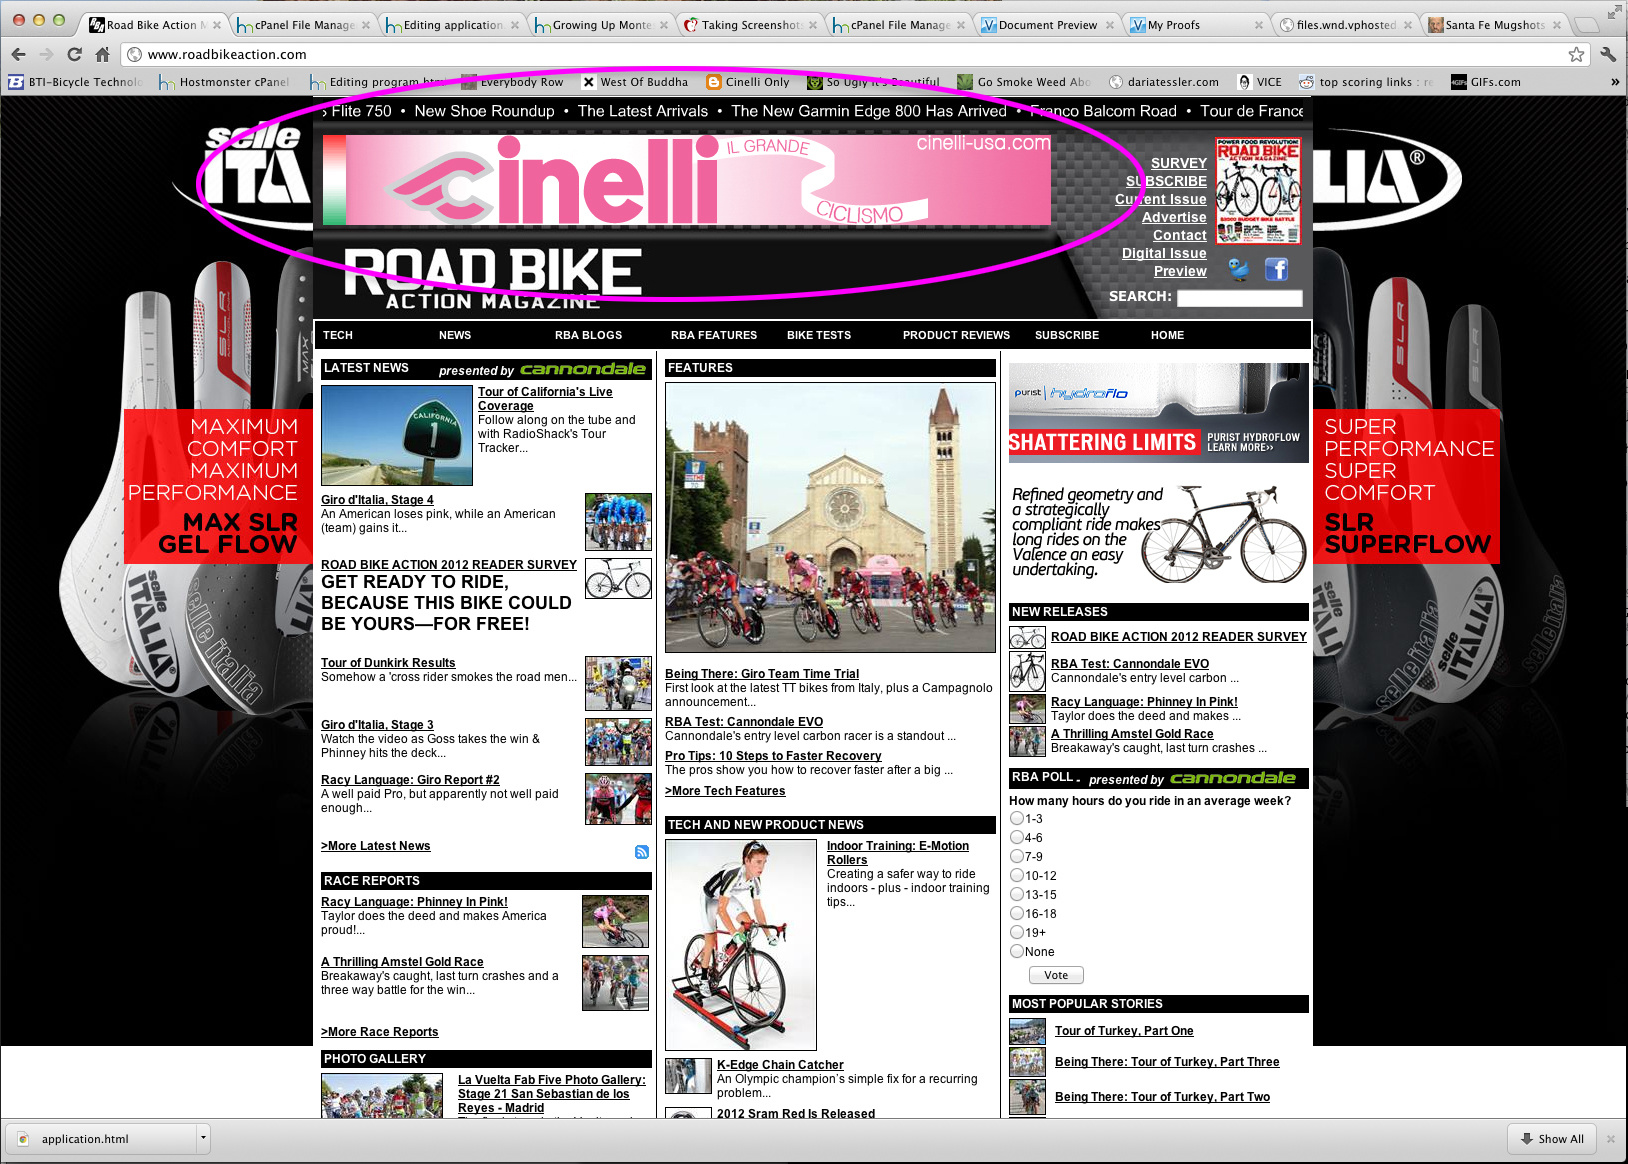Click the Twitter bird icon
1628x1164 pixels.
(1239, 269)
